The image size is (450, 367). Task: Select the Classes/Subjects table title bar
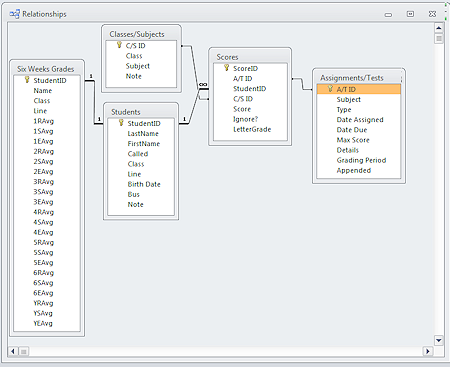point(141,34)
